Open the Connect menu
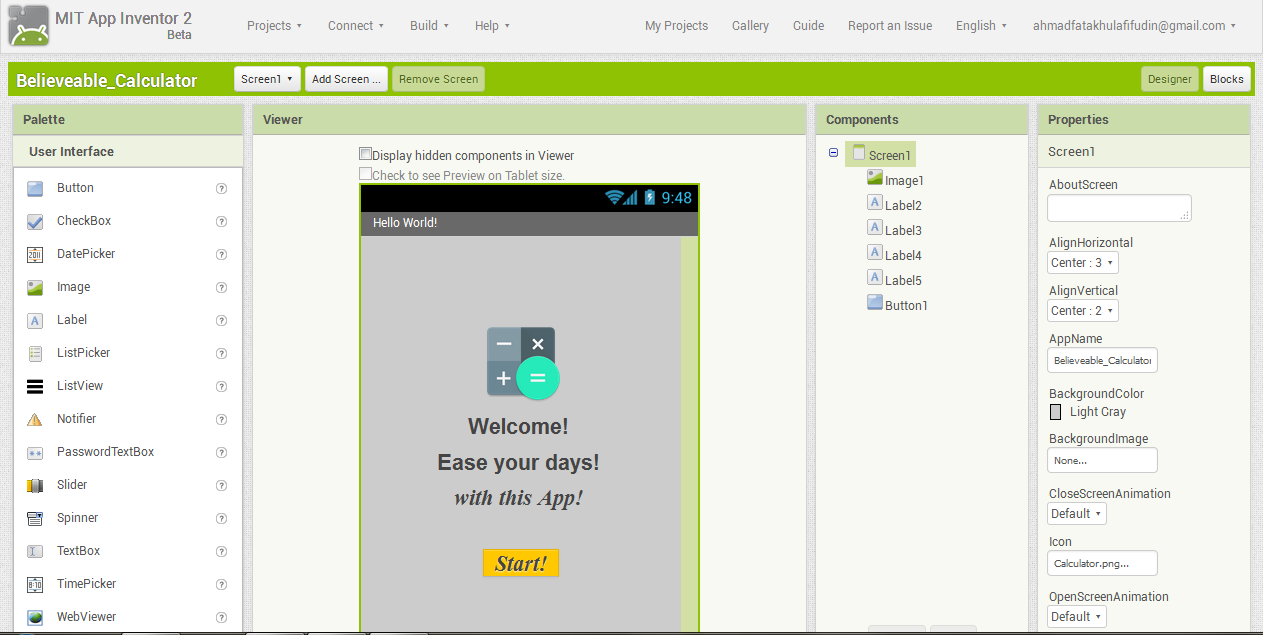Viewport: 1263px width, 635px height. tap(356, 26)
